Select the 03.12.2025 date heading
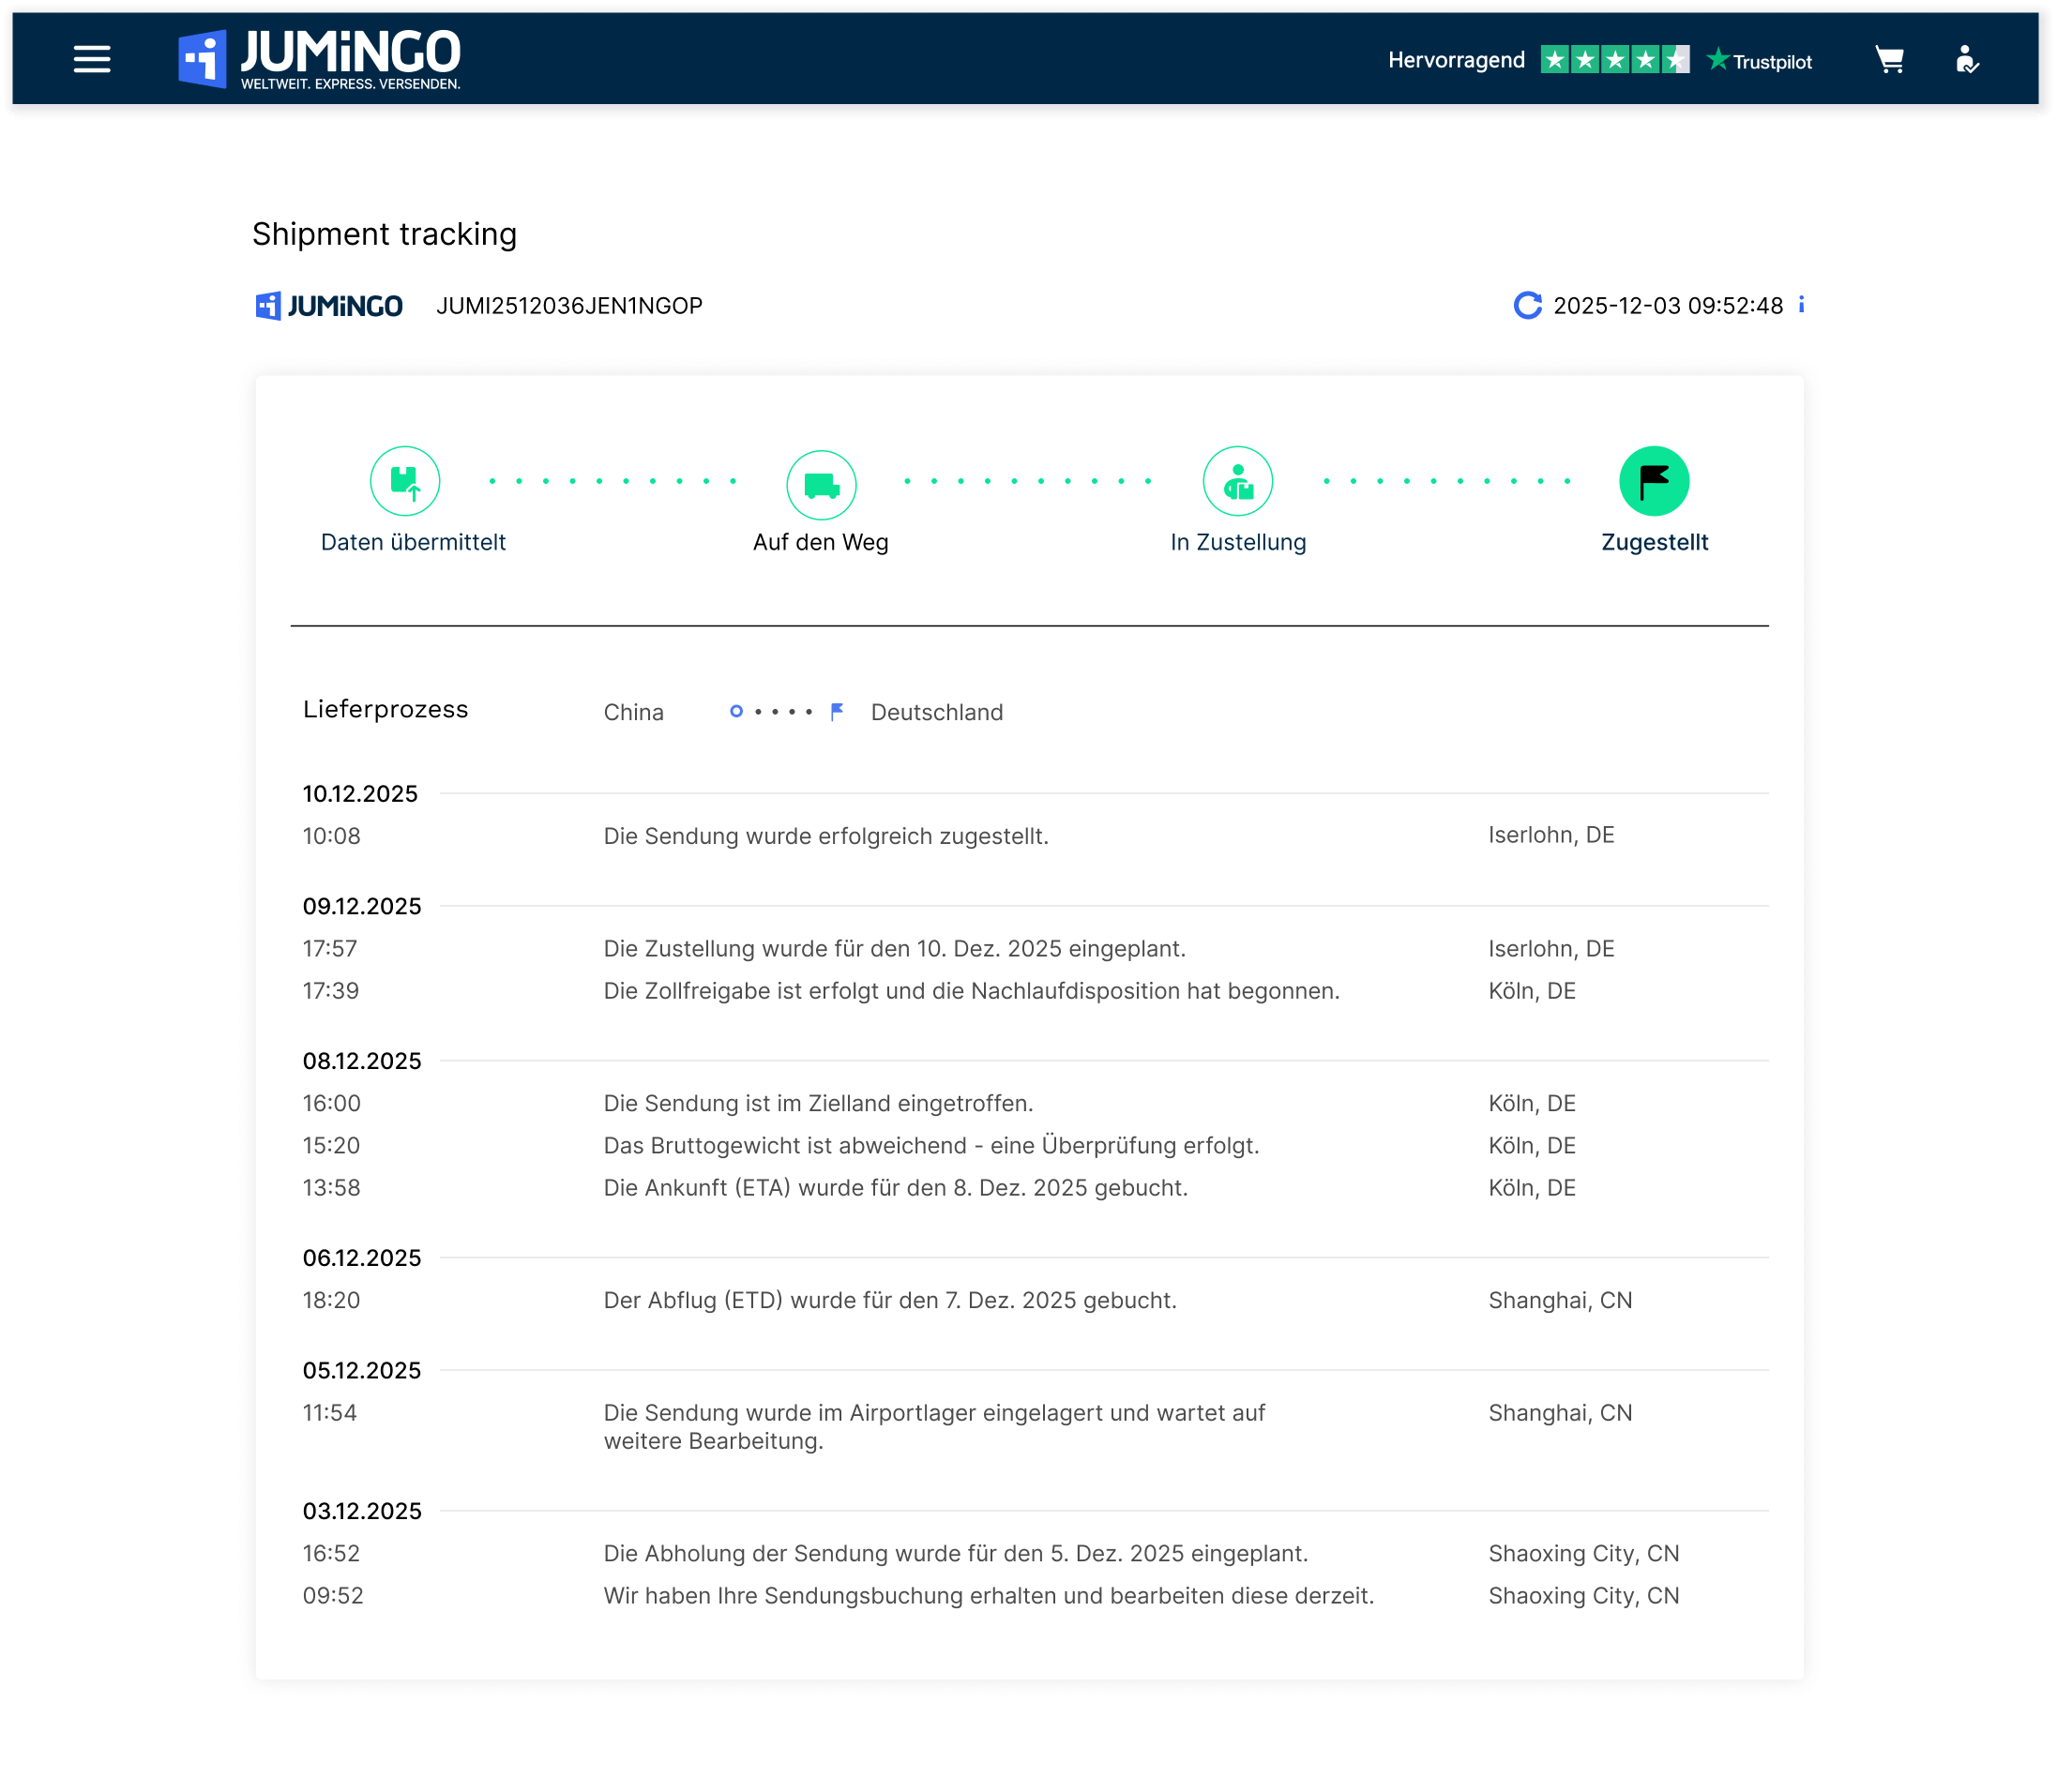2057x1792 pixels. tap(362, 1511)
